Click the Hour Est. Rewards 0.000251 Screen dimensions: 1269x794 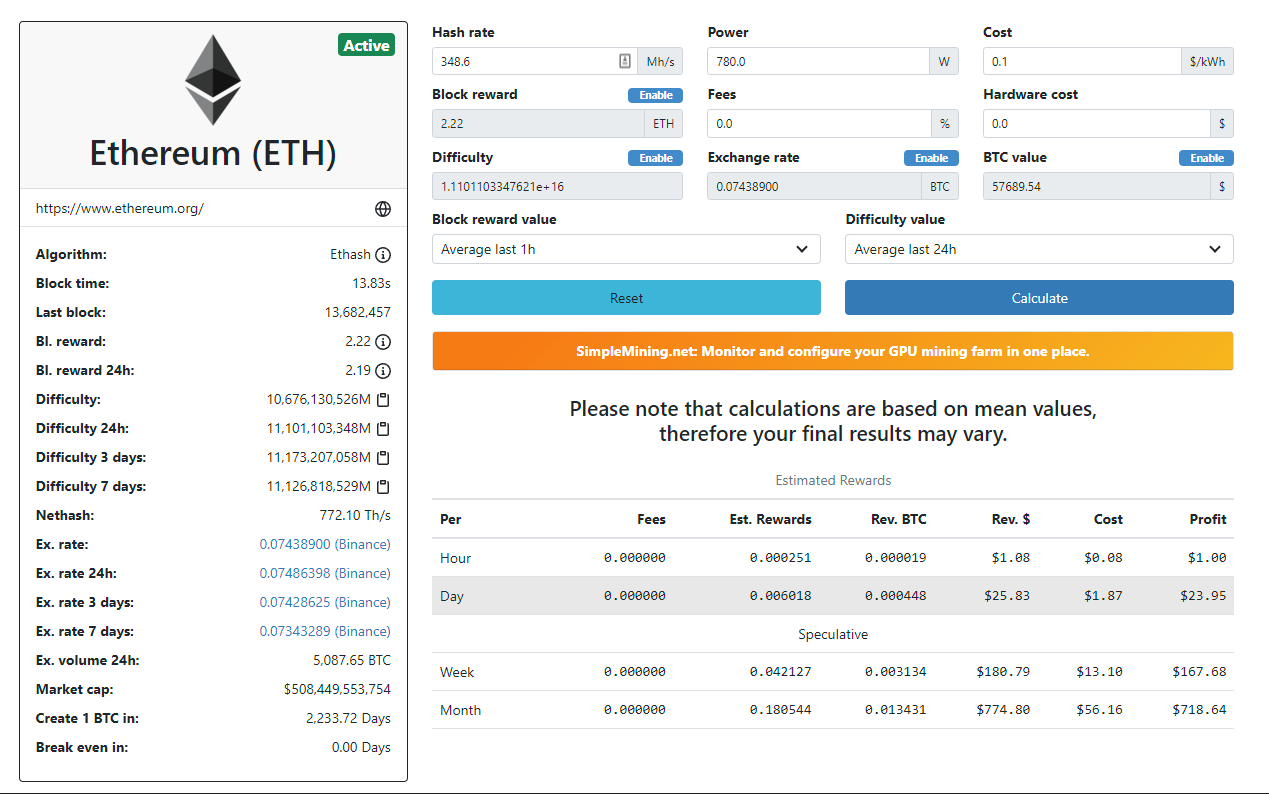(780, 558)
